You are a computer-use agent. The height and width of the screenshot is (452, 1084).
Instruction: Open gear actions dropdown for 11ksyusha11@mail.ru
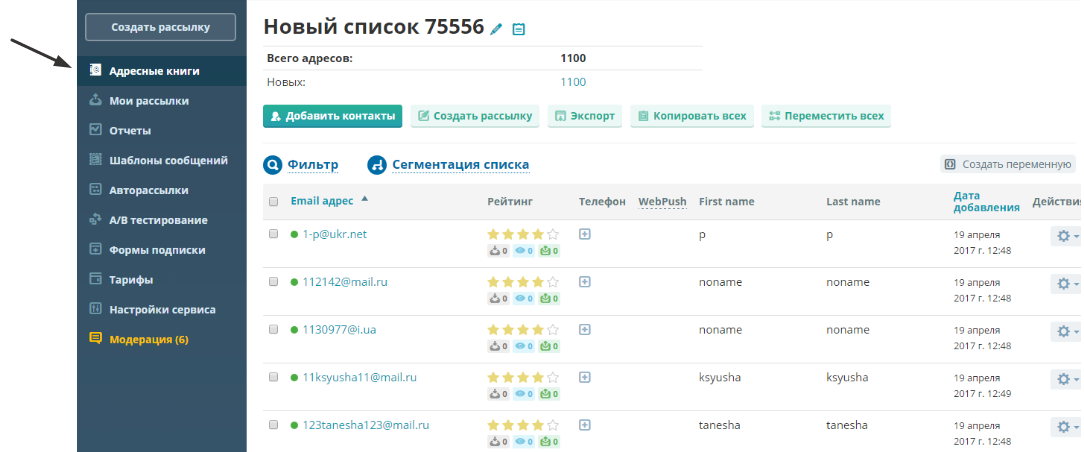[x=1067, y=379]
